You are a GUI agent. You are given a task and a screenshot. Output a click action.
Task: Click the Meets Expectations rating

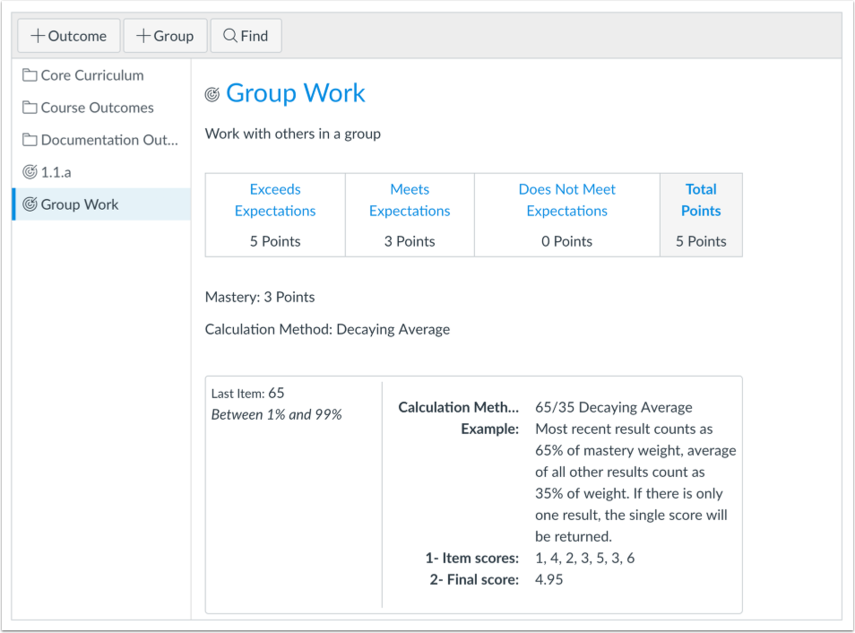[410, 200]
